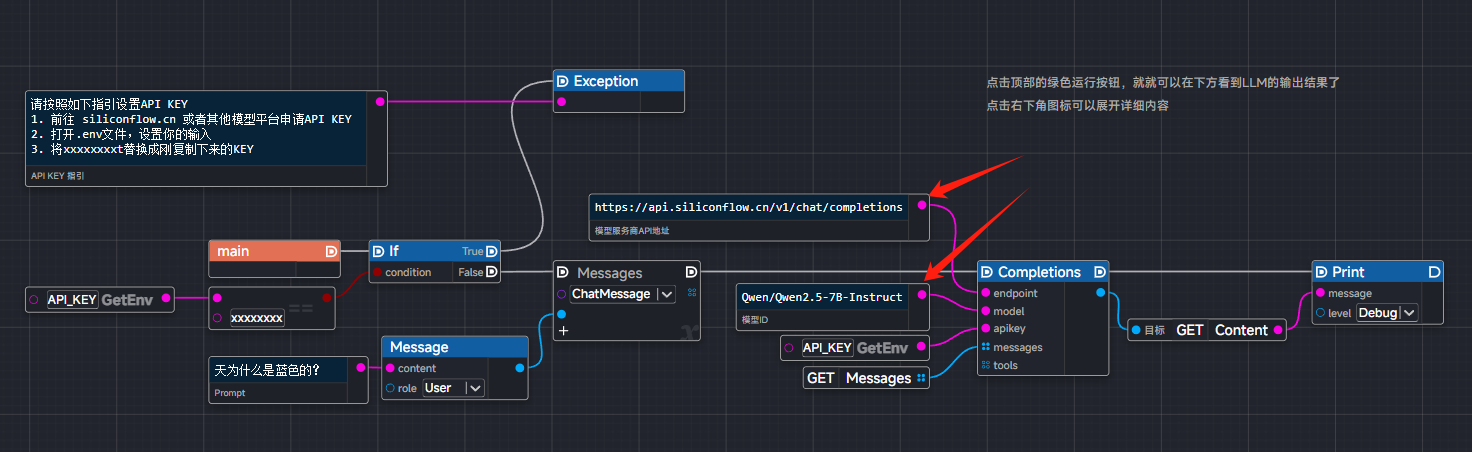Click the True execution pin on If node

pos(491,251)
